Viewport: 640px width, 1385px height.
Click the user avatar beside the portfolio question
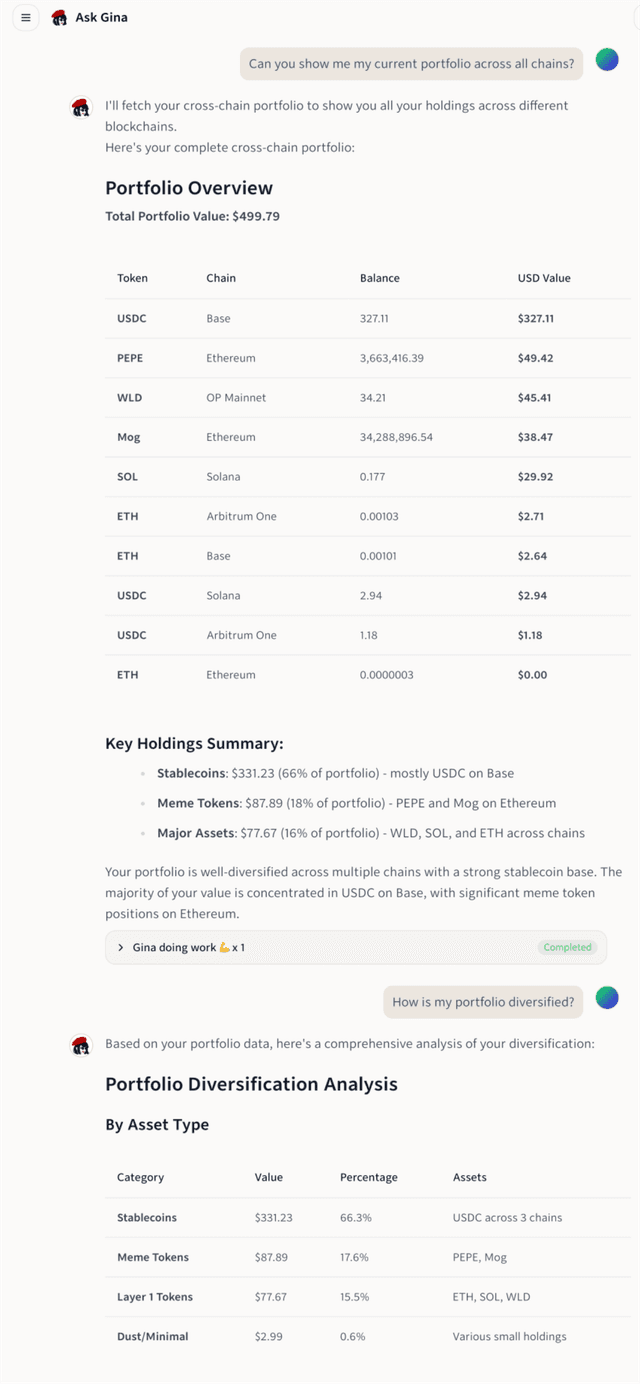[x=607, y=60]
